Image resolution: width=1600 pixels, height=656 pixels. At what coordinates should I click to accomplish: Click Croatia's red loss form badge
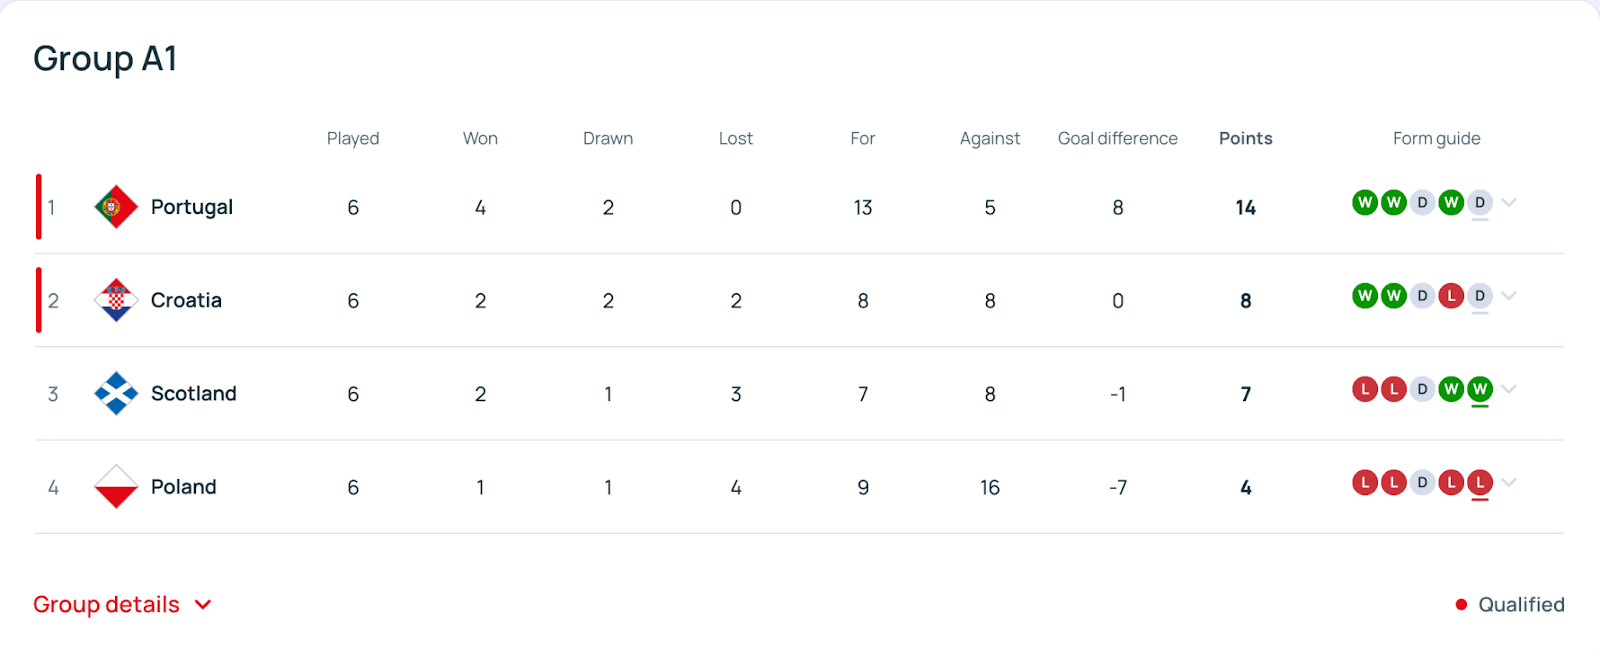1451,296
